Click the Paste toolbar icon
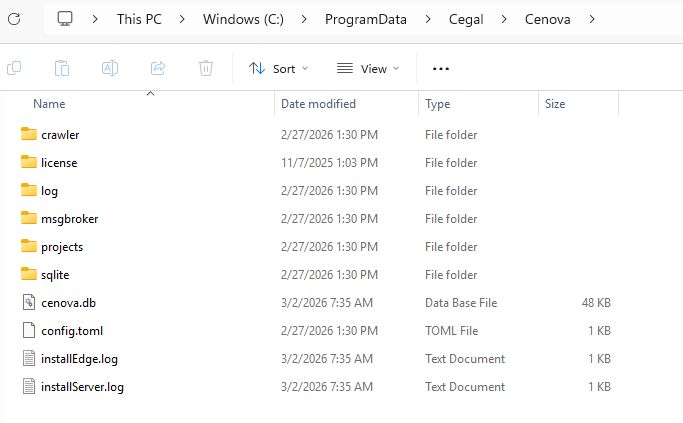This screenshot has height=423, width=683. tap(62, 68)
